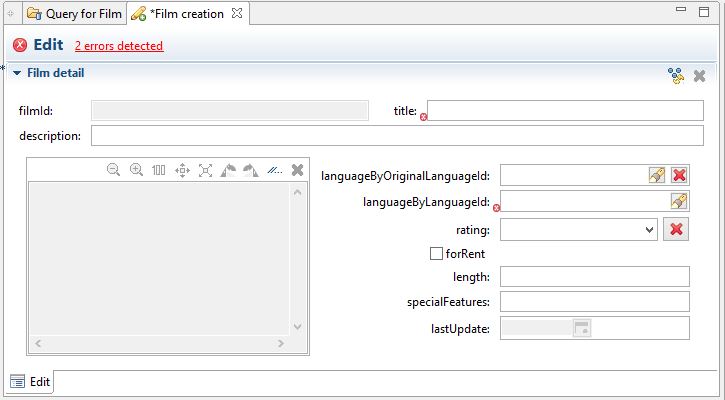
Task: Rotate image counterclockwise in viewer toolbar
Action: (x=228, y=170)
